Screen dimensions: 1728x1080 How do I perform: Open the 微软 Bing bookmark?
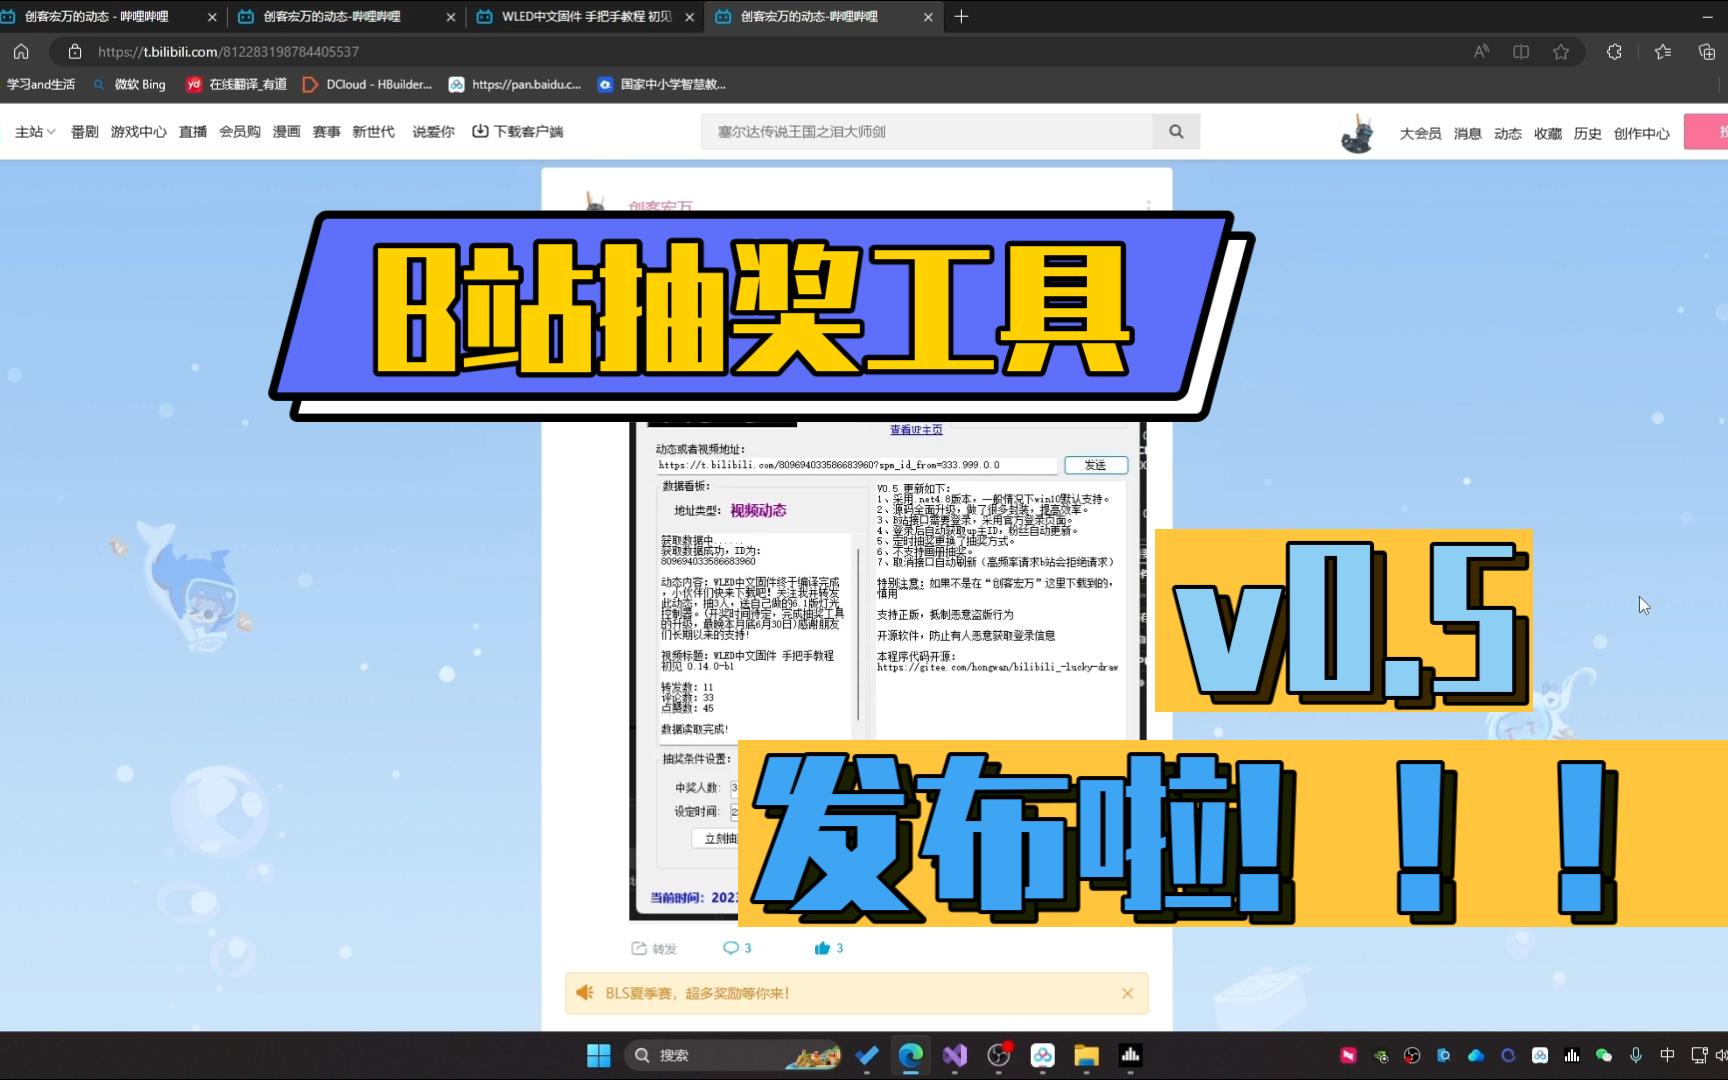130,84
